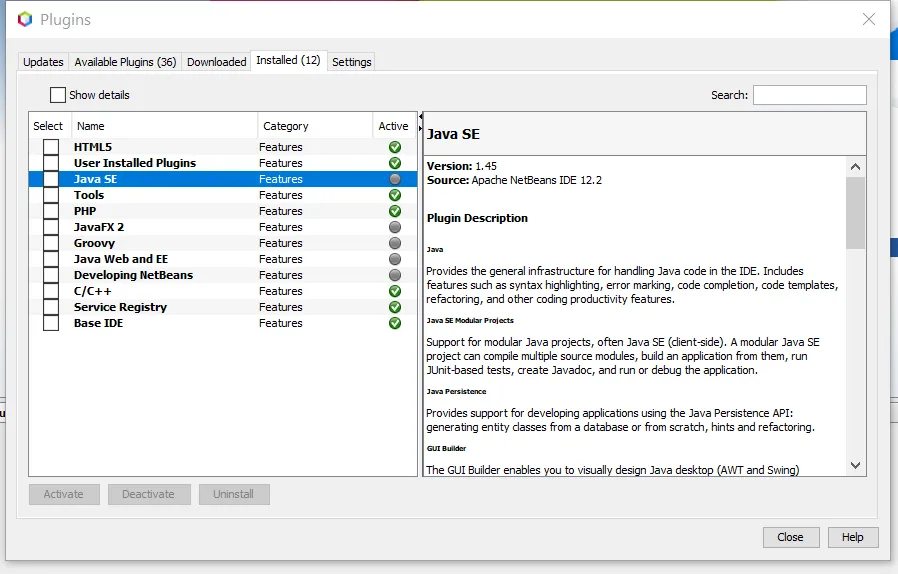Switch to the Updates tab

pos(43,62)
